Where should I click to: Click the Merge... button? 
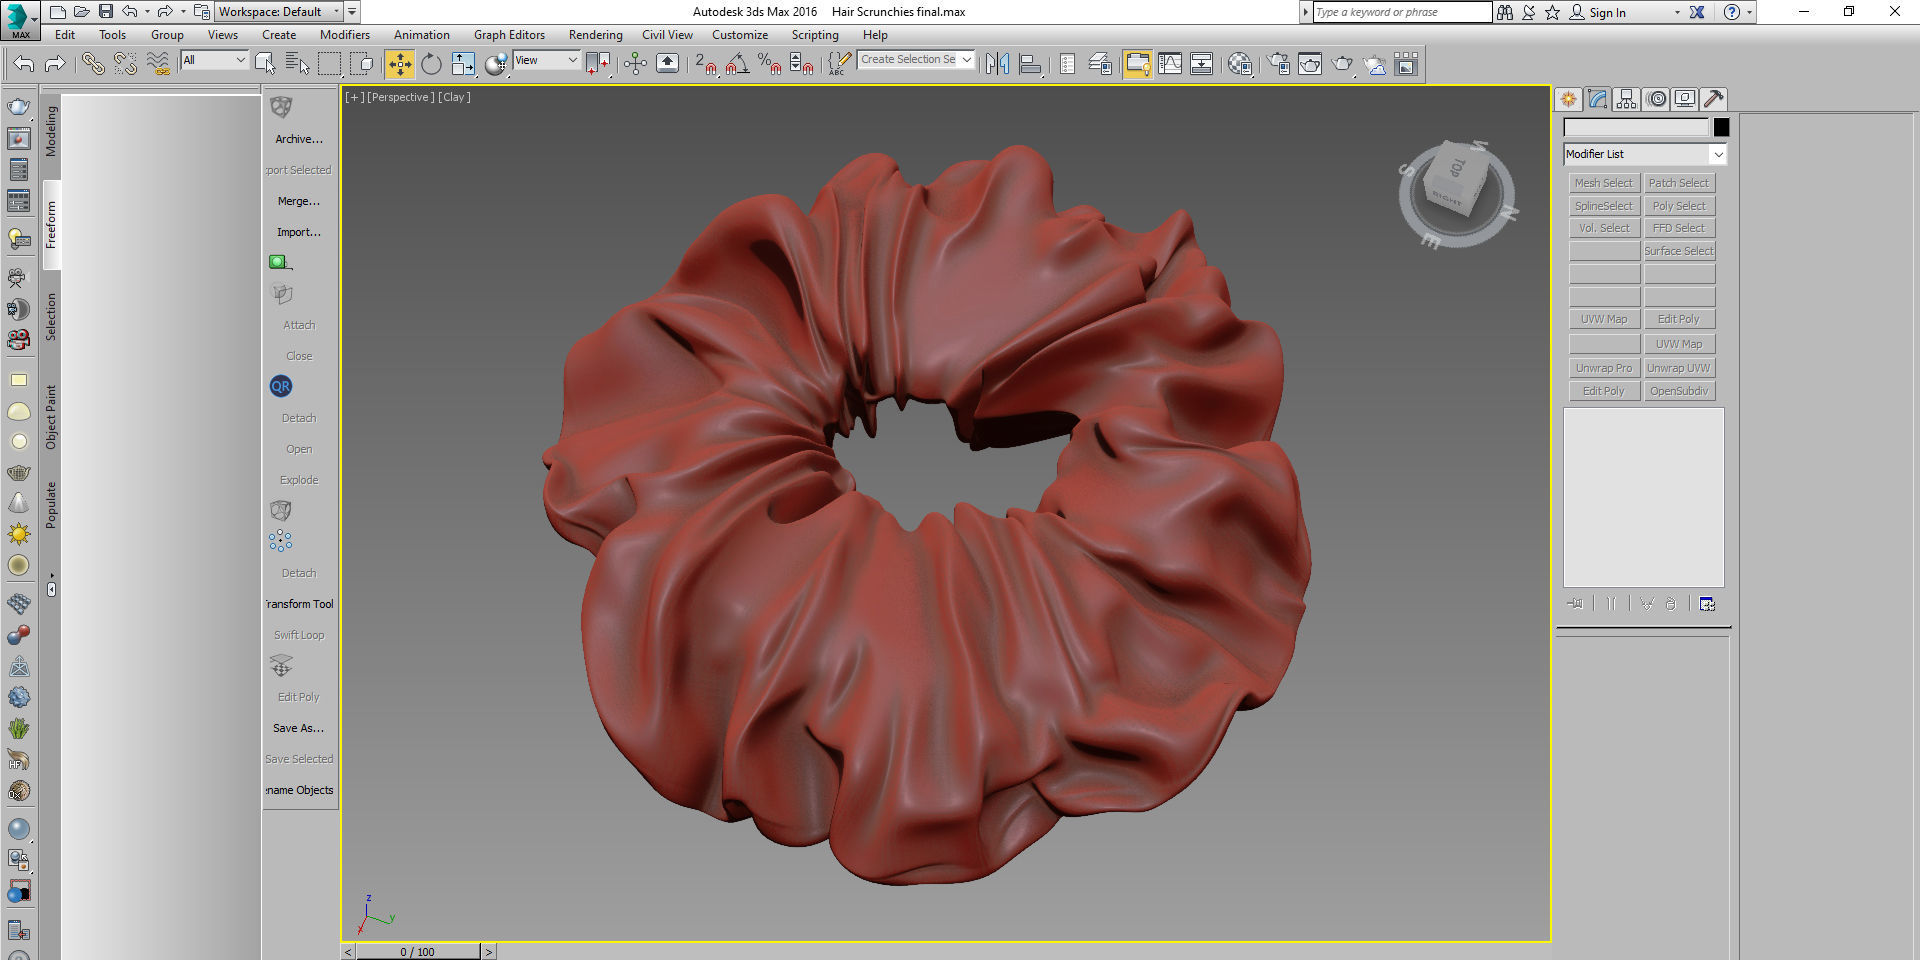pos(299,201)
